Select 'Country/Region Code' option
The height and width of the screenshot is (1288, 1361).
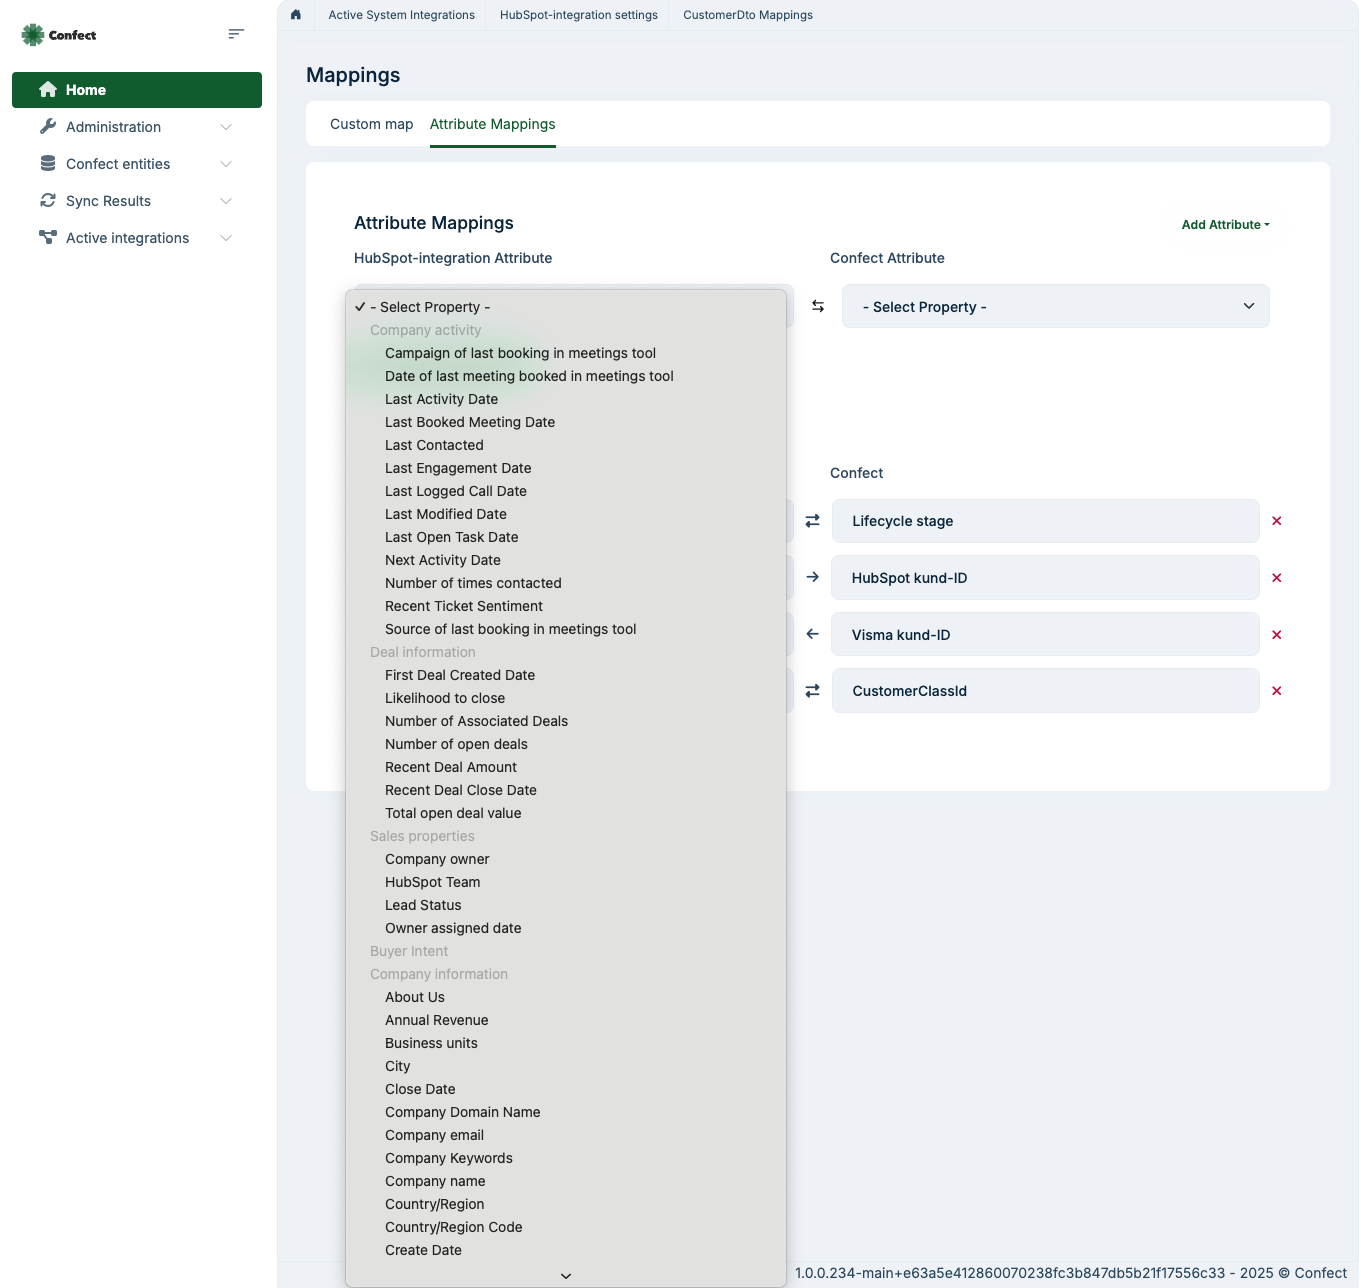tap(565, 1227)
